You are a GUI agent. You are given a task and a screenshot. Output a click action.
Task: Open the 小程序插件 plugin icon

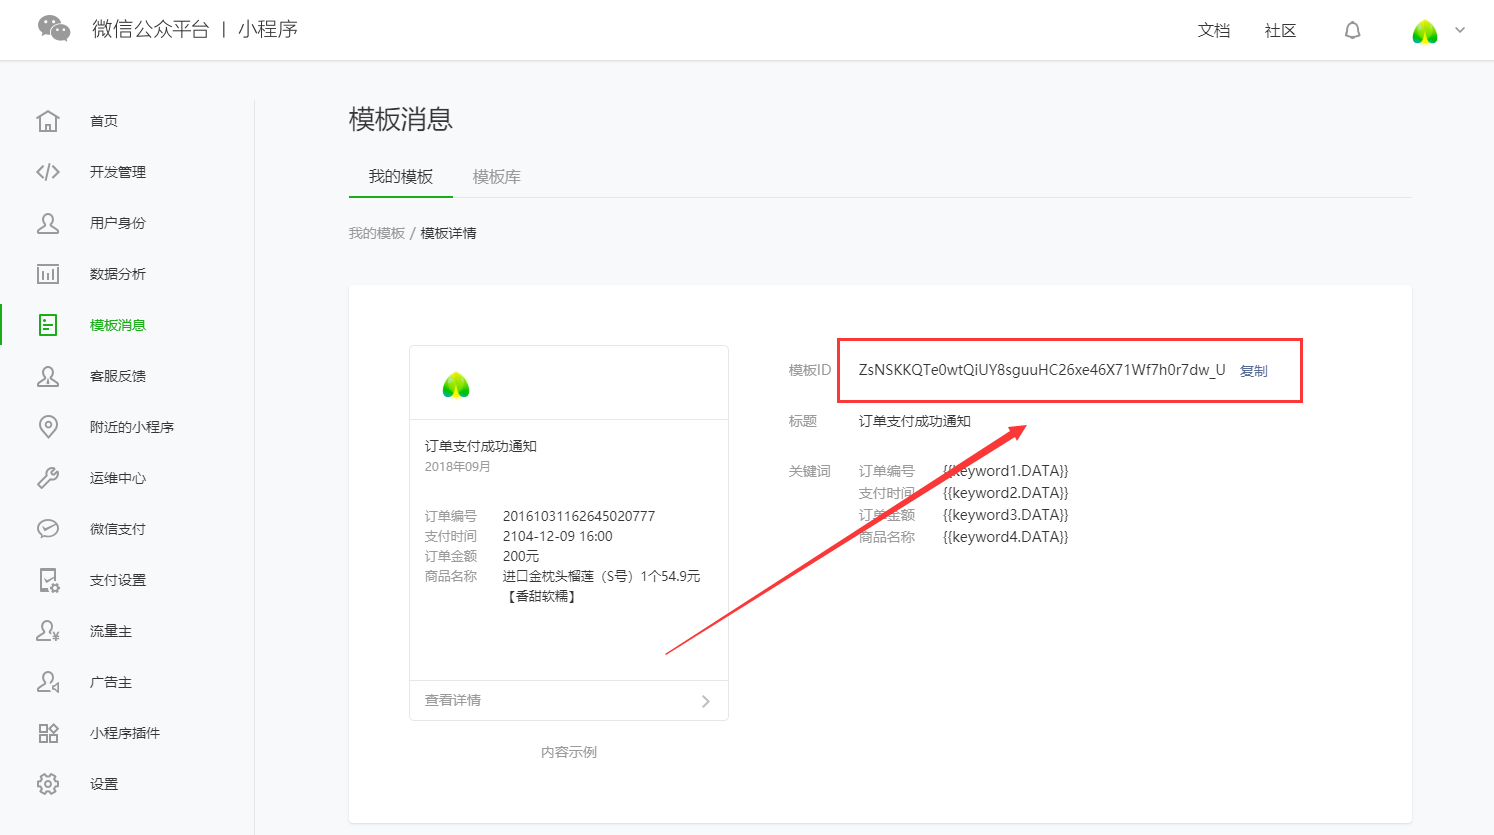point(48,733)
